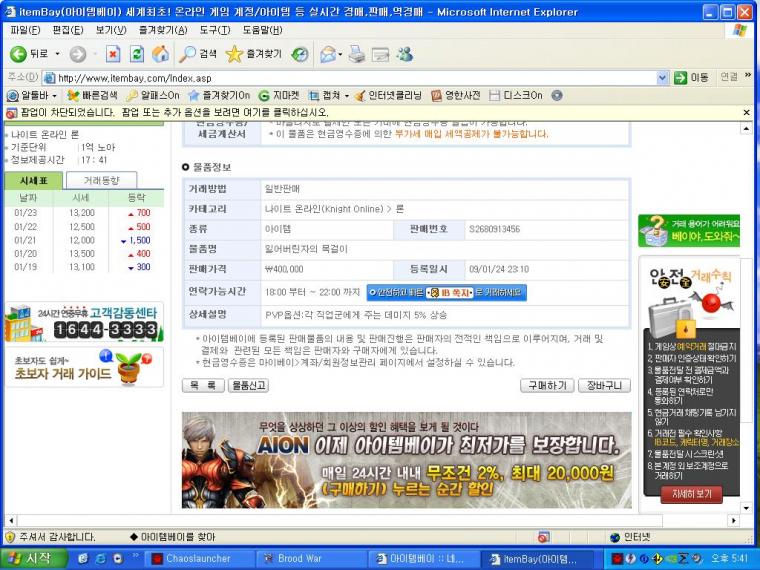Click the horizontal scrollbar right arrow

pos(733,520)
